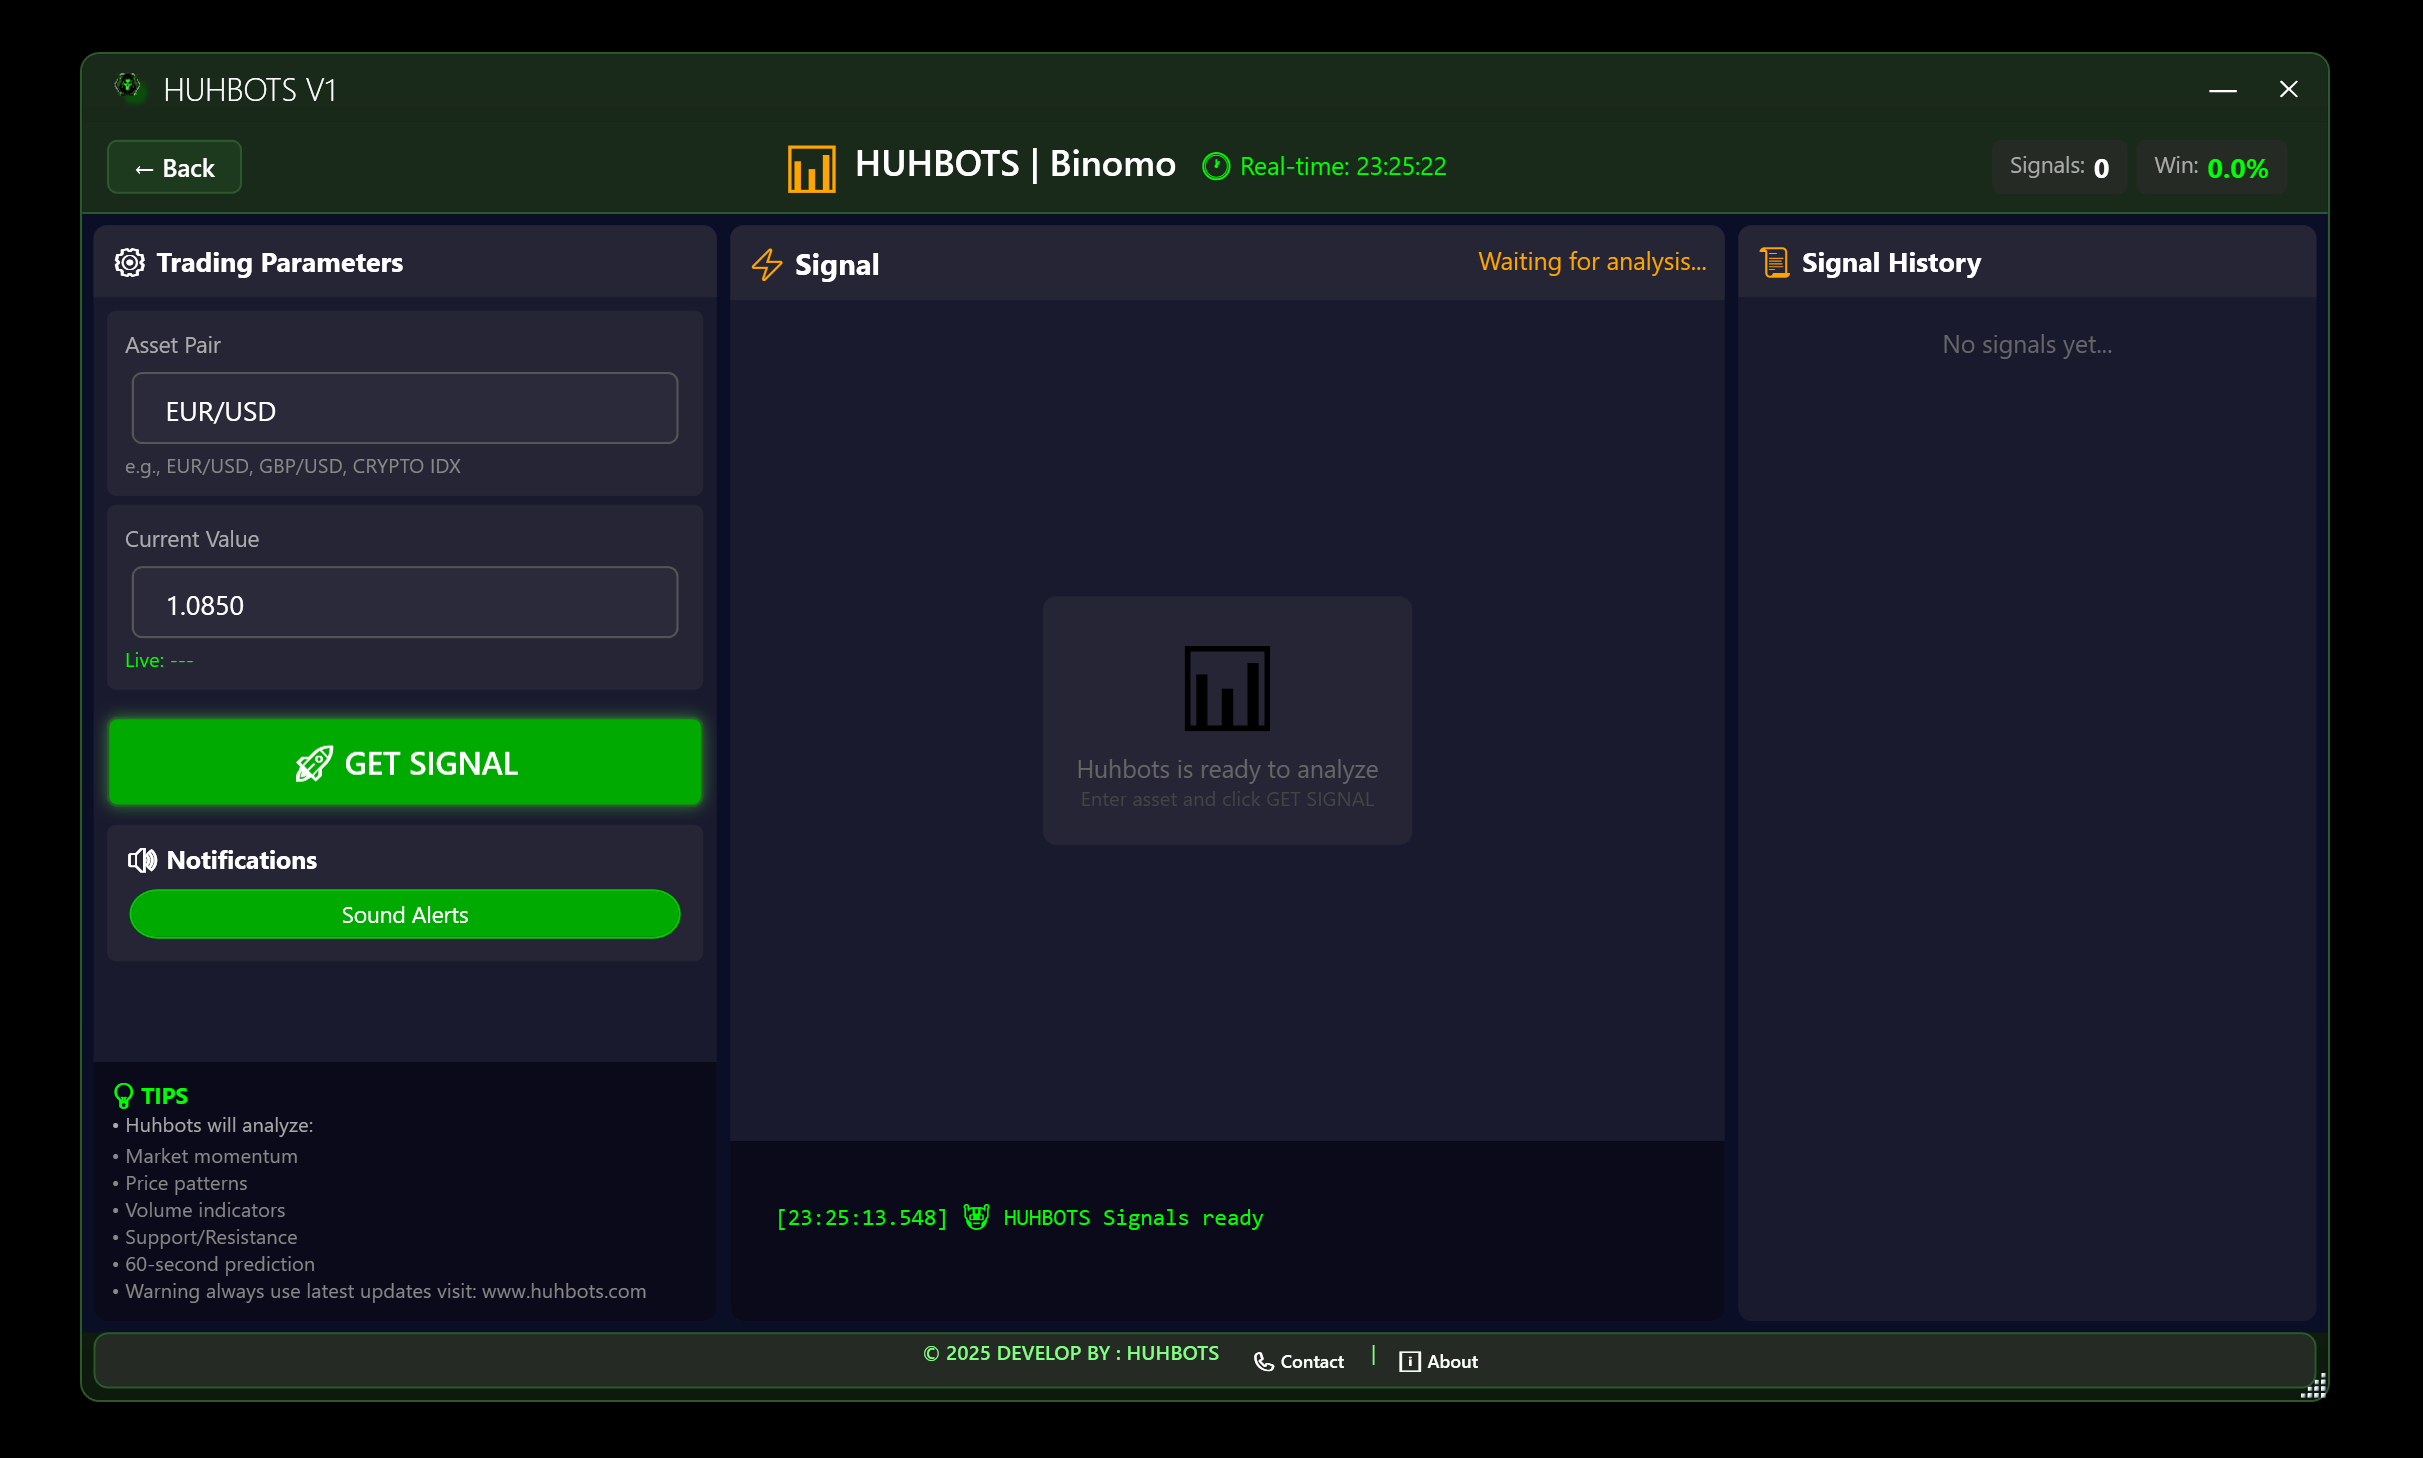This screenshot has height=1458, width=2423.
Task: Click the Notifications speaker icon
Action: (142, 860)
